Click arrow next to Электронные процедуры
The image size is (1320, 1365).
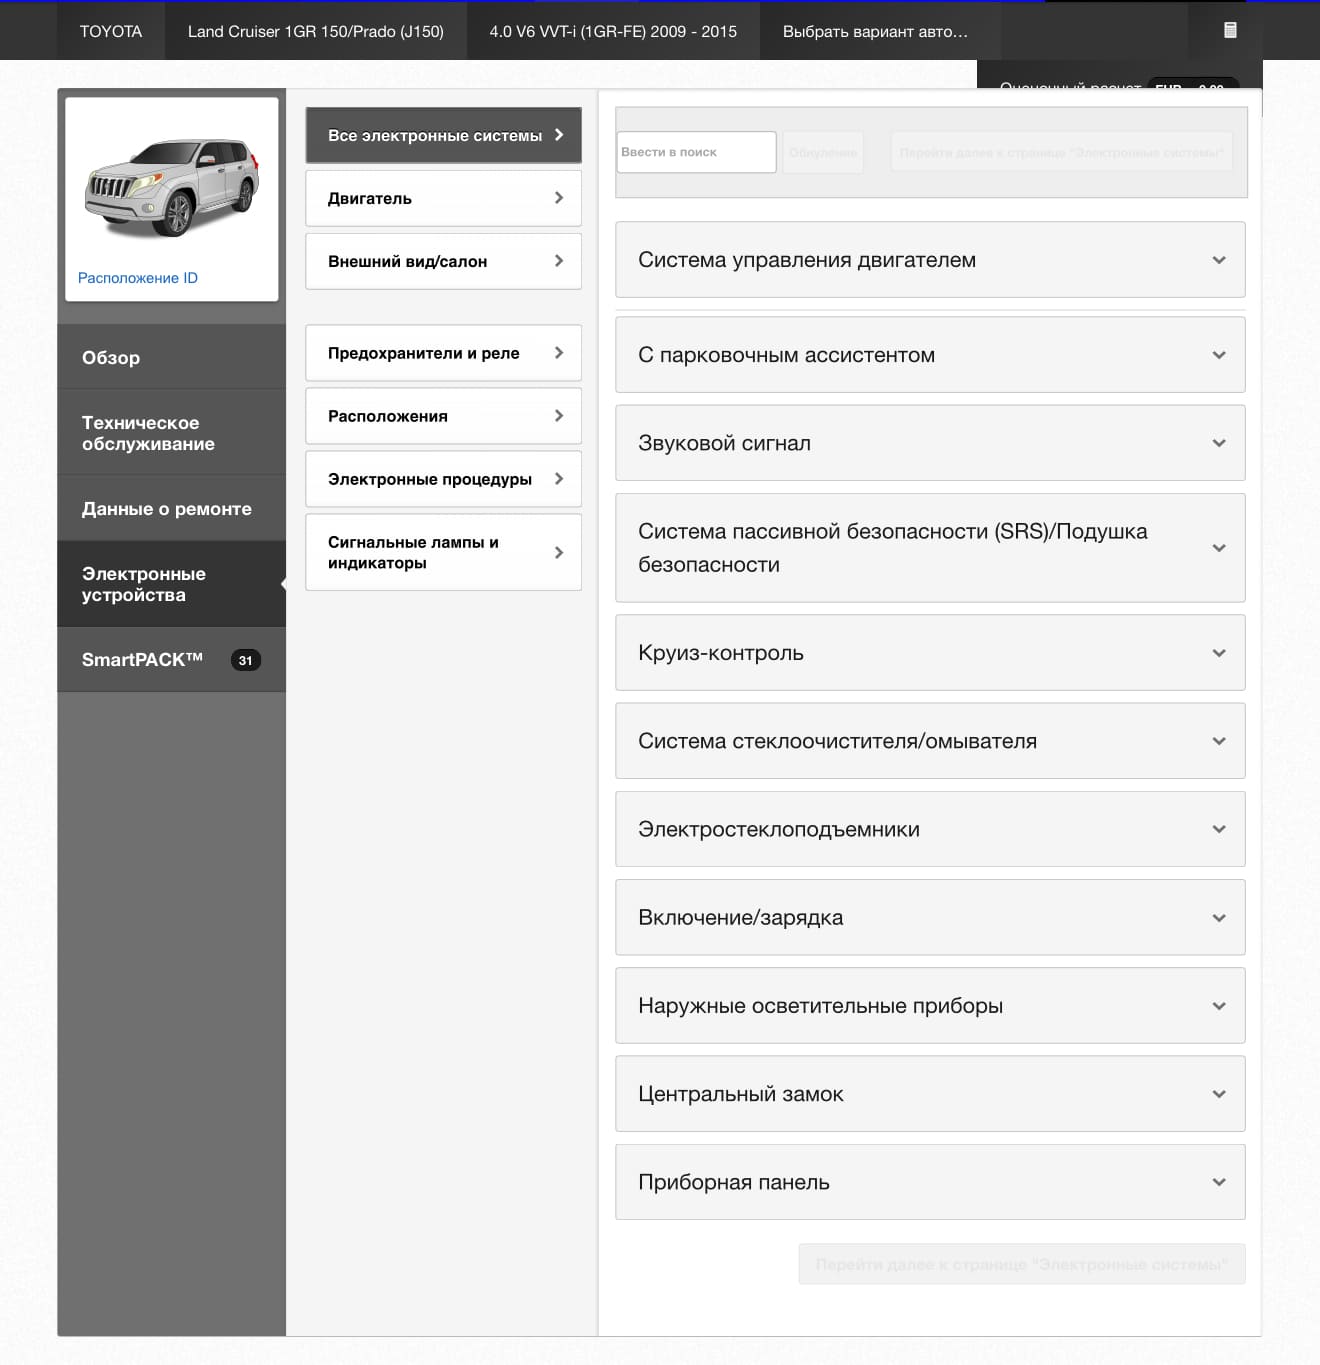pos(559,479)
